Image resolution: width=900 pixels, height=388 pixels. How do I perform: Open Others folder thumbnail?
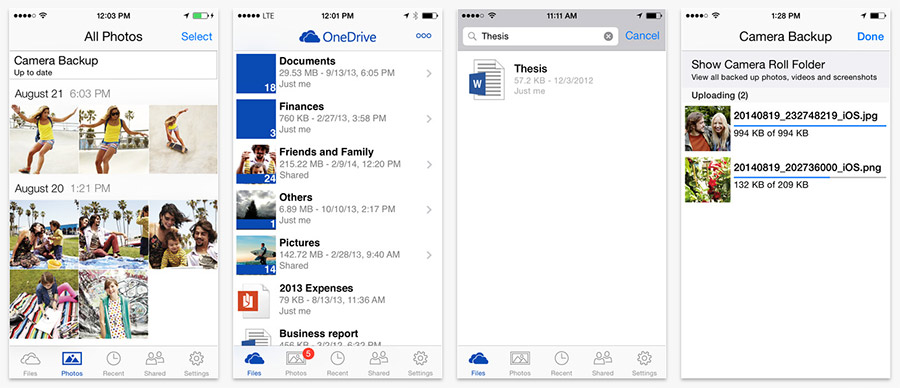point(256,209)
